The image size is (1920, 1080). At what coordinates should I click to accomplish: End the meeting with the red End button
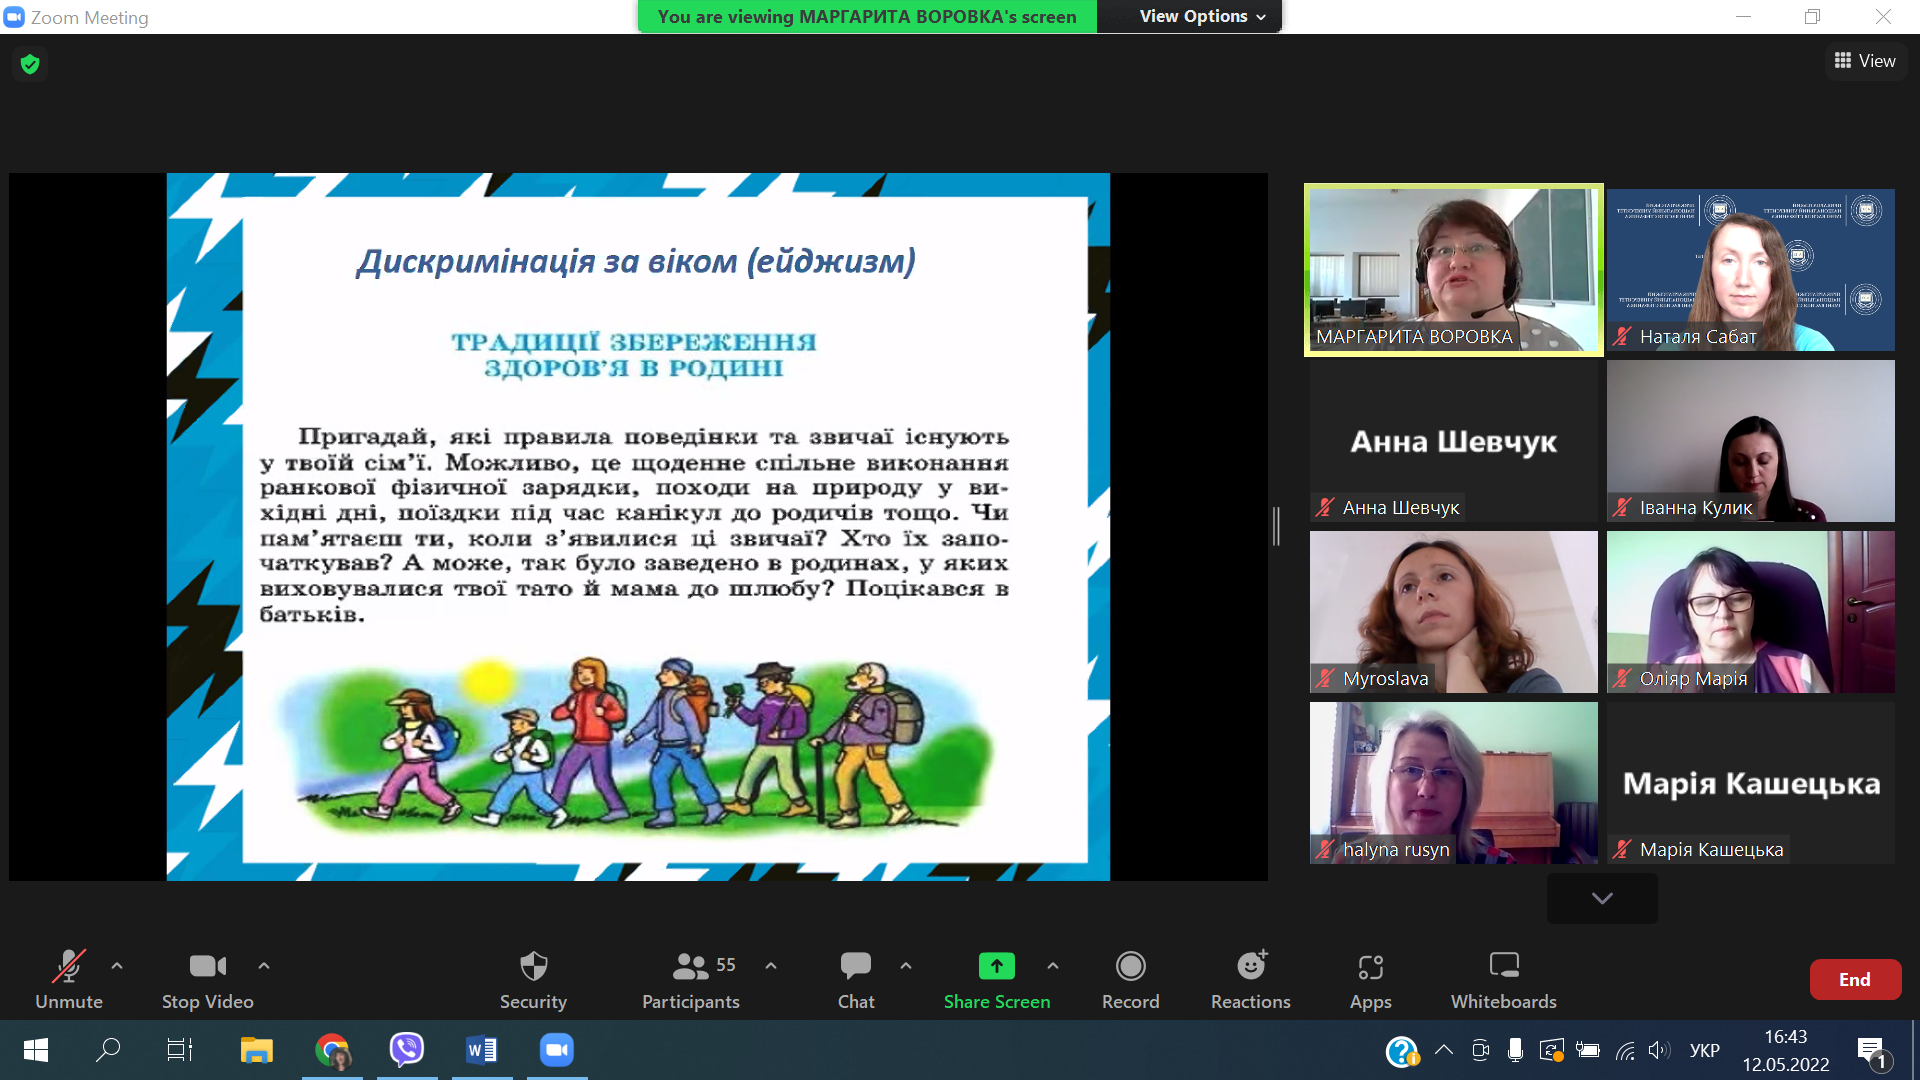[x=1854, y=980]
